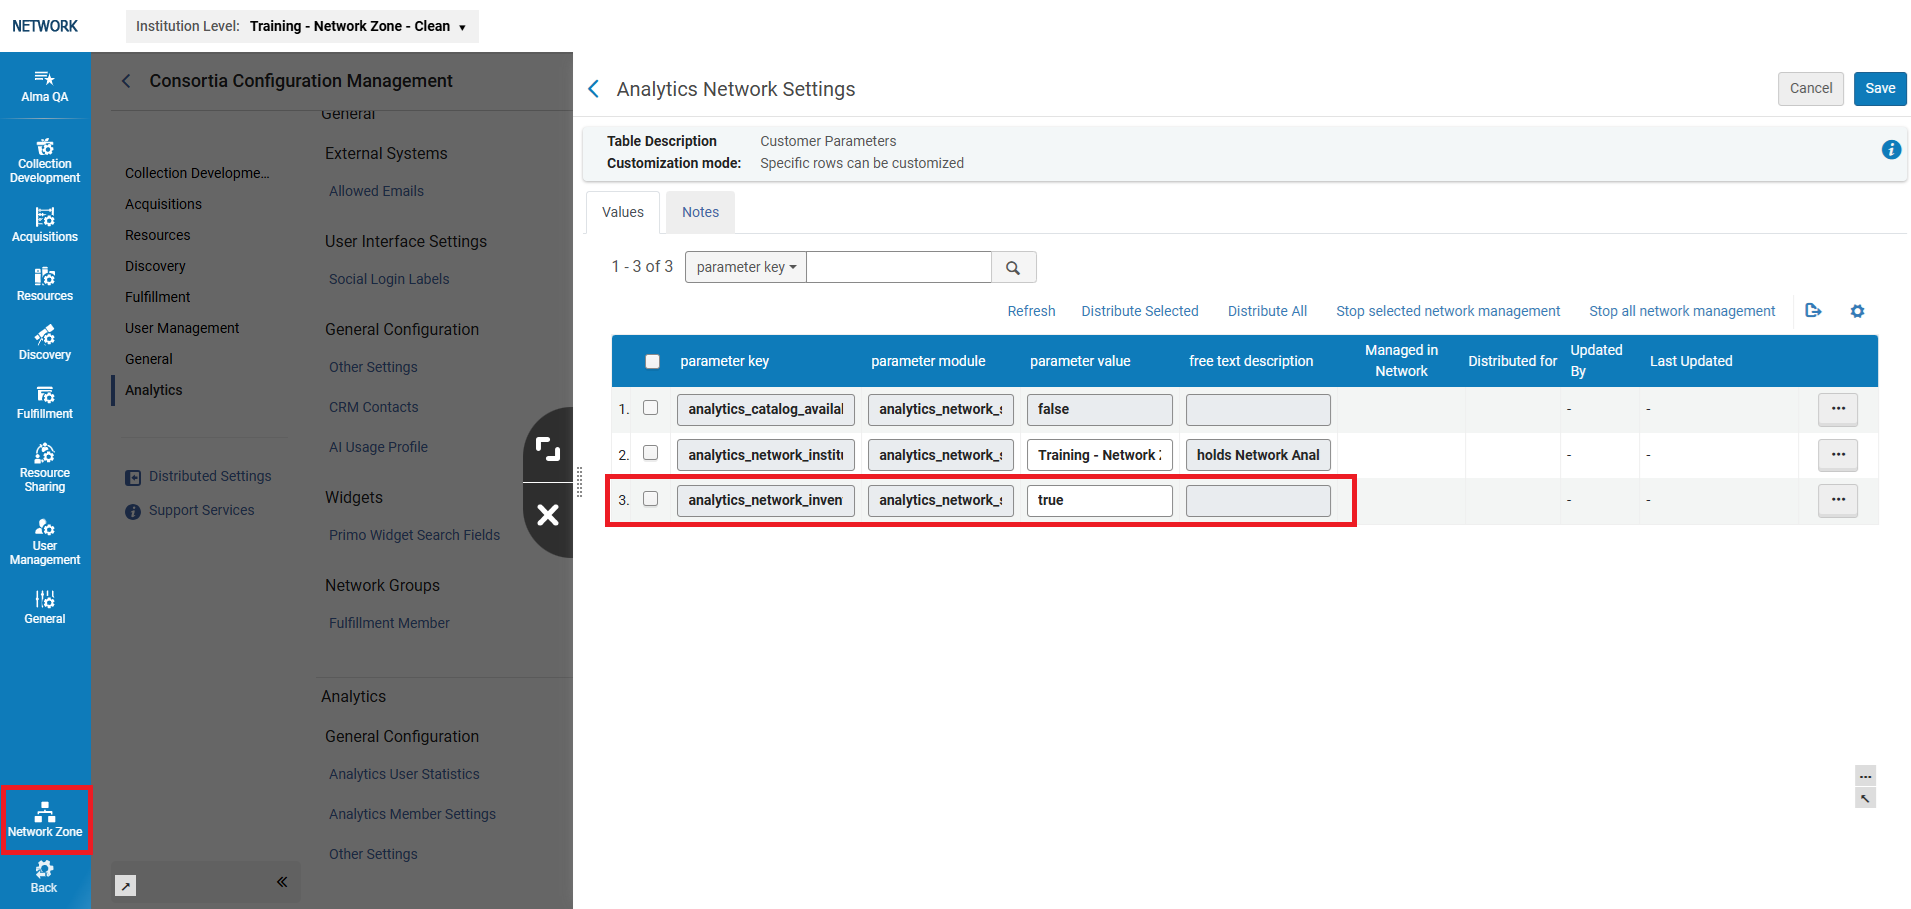Screen dimensions: 1911x909
Task: Click Distribute All
Action: pos(1267,311)
